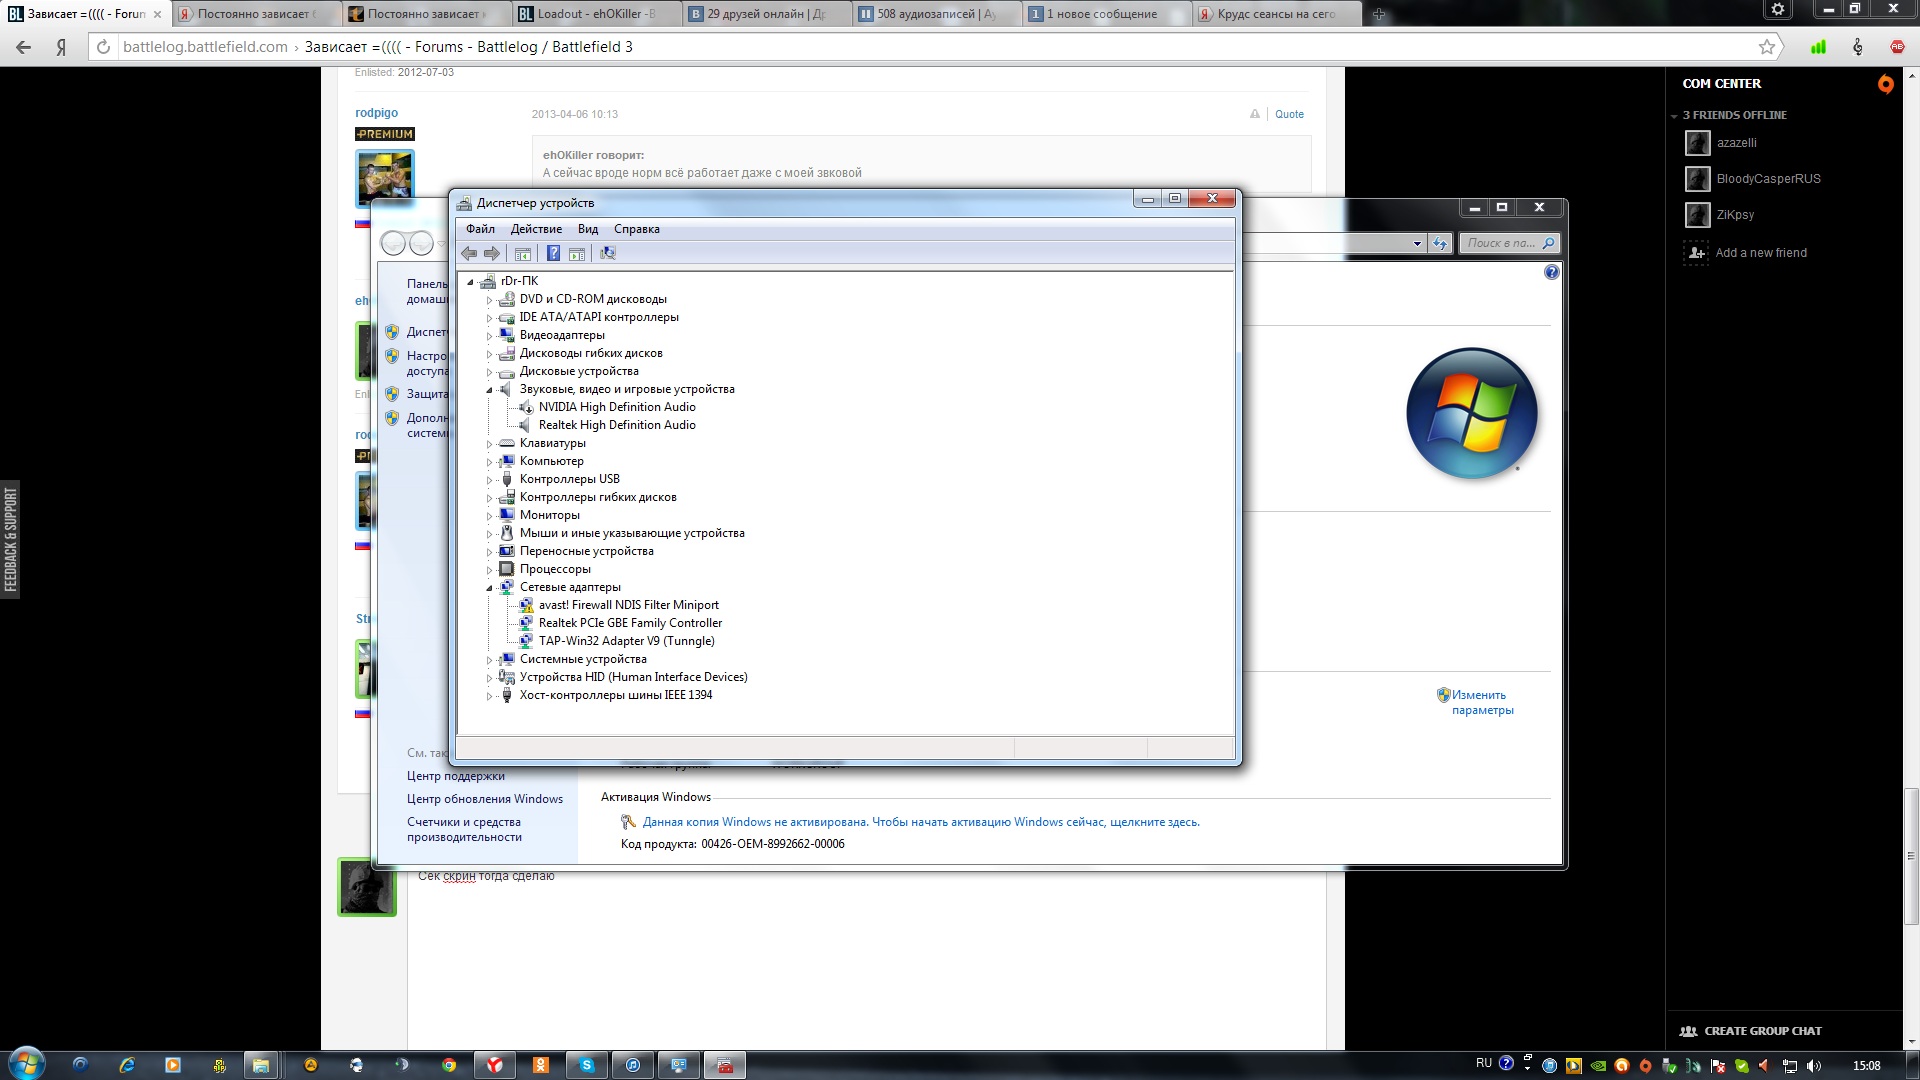Select friend azazelli in Com Center
The image size is (1920, 1080).
[x=1737, y=143]
